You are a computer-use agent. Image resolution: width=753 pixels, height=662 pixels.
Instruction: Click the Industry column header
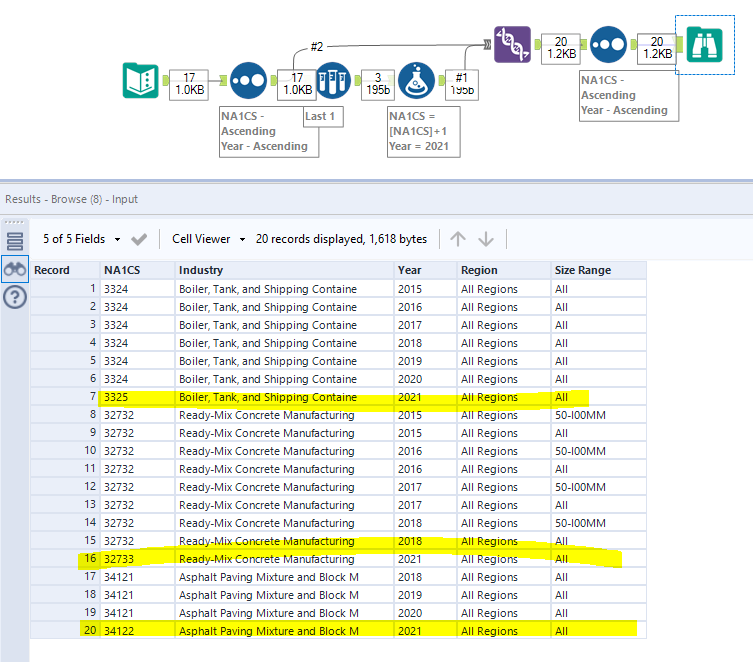coord(201,270)
